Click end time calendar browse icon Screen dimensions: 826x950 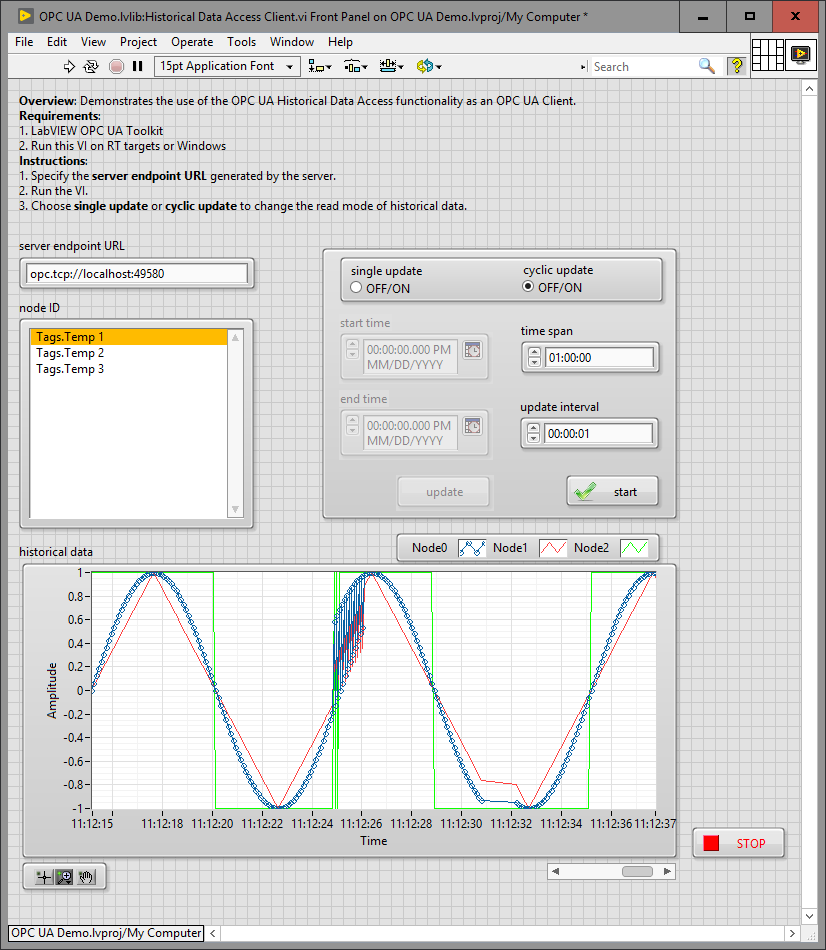click(473, 426)
